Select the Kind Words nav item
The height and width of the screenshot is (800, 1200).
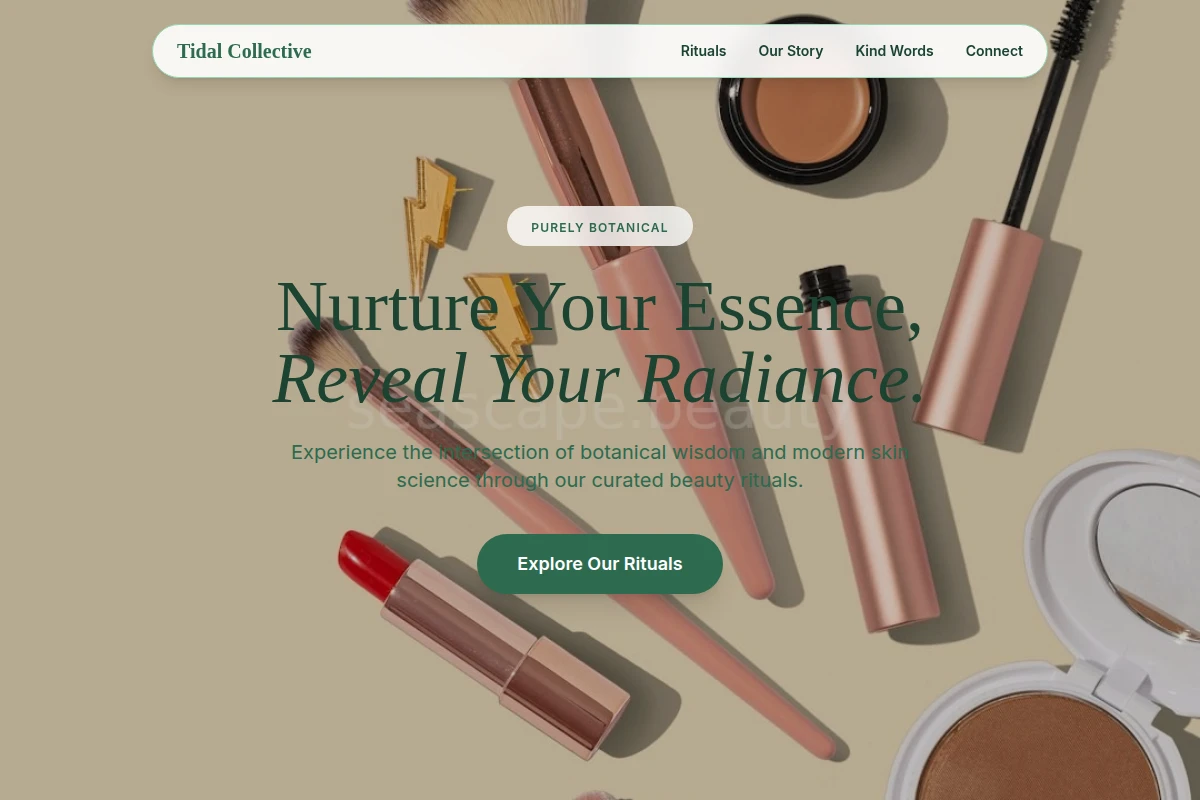pos(894,51)
